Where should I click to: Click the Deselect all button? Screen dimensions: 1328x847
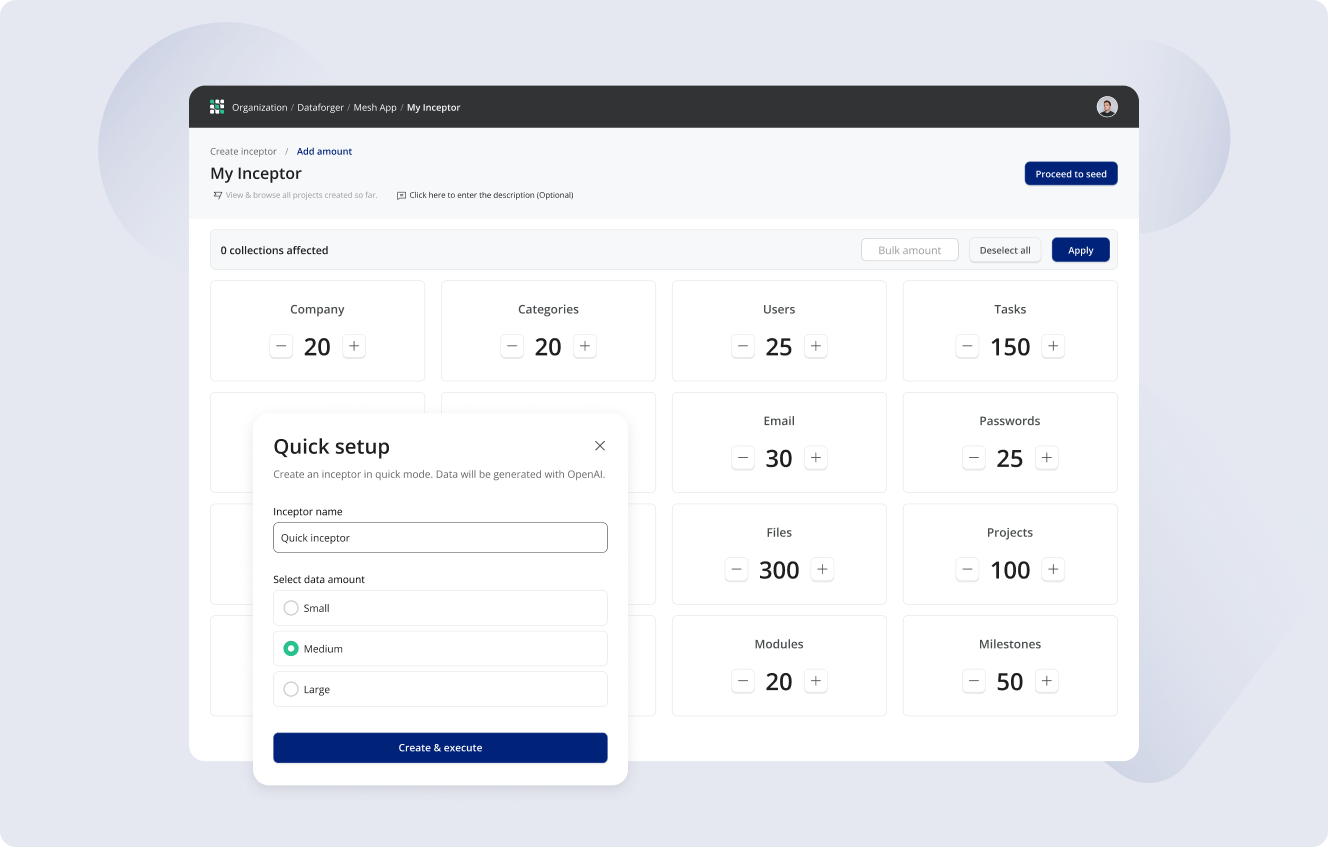pos(1005,250)
